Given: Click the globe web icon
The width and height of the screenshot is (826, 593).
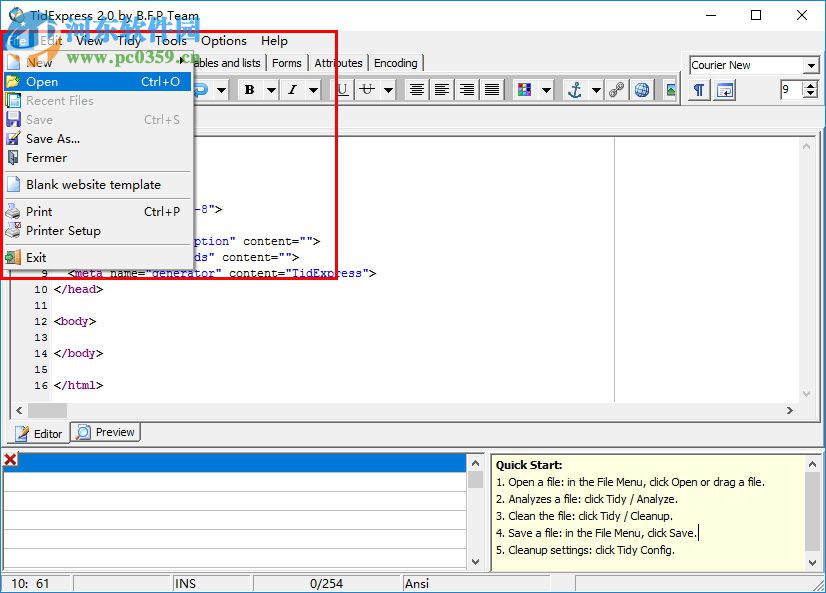Looking at the screenshot, I should [642, 90].
